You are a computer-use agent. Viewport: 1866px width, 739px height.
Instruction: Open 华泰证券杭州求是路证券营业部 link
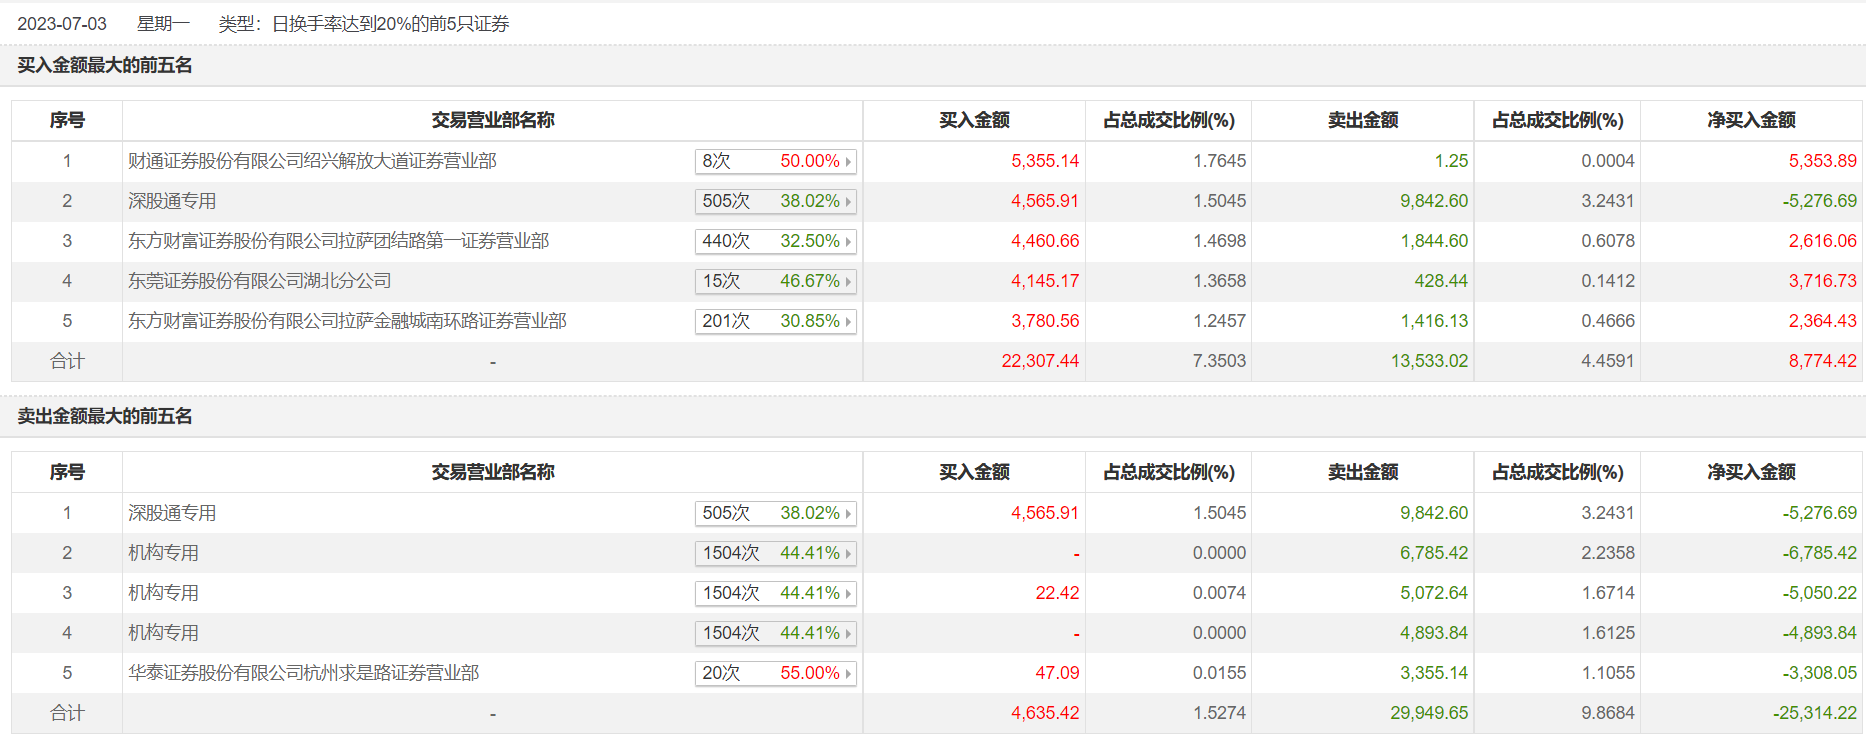coord(303,673)
